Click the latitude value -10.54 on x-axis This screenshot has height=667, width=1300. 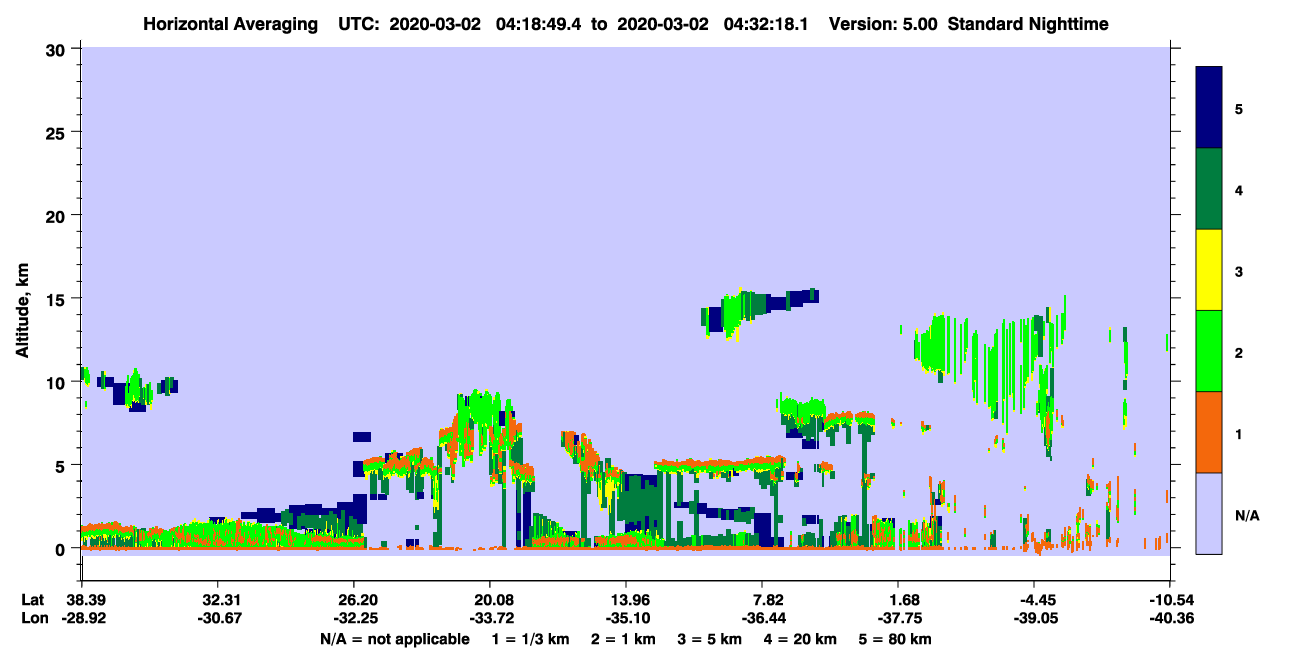point(1170,599)
